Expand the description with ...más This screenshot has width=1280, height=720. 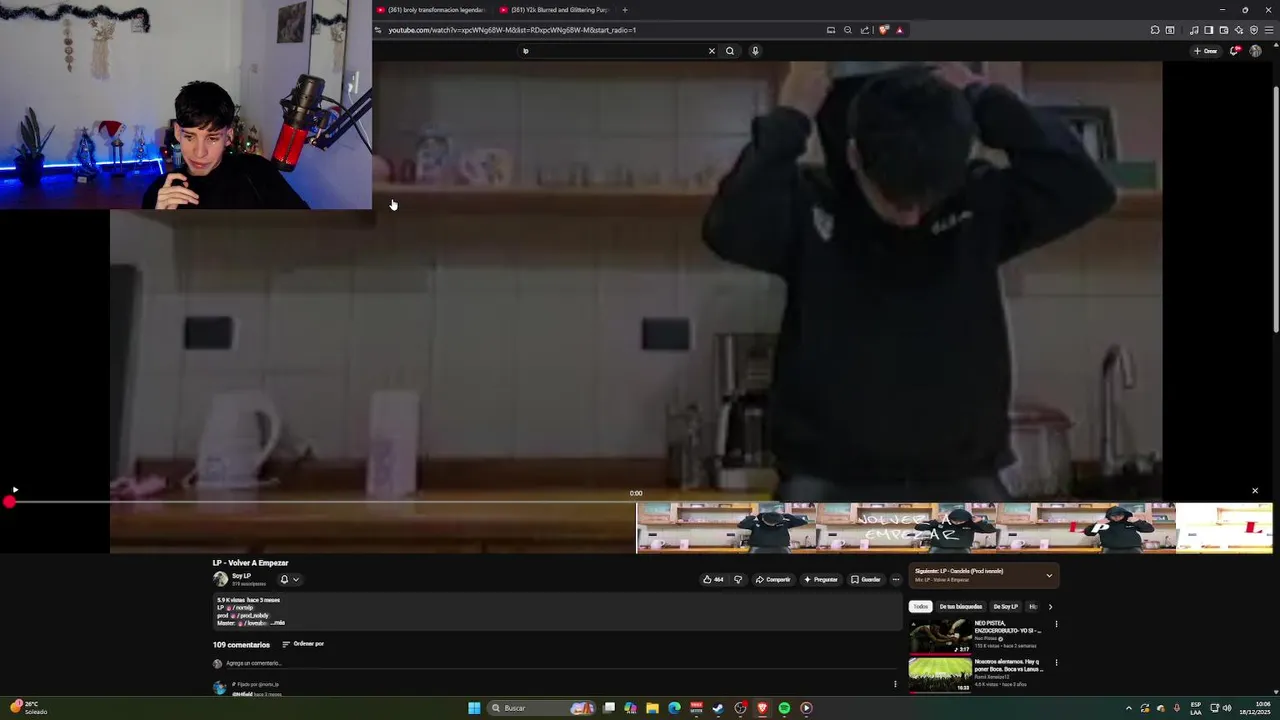click(278, 623)
